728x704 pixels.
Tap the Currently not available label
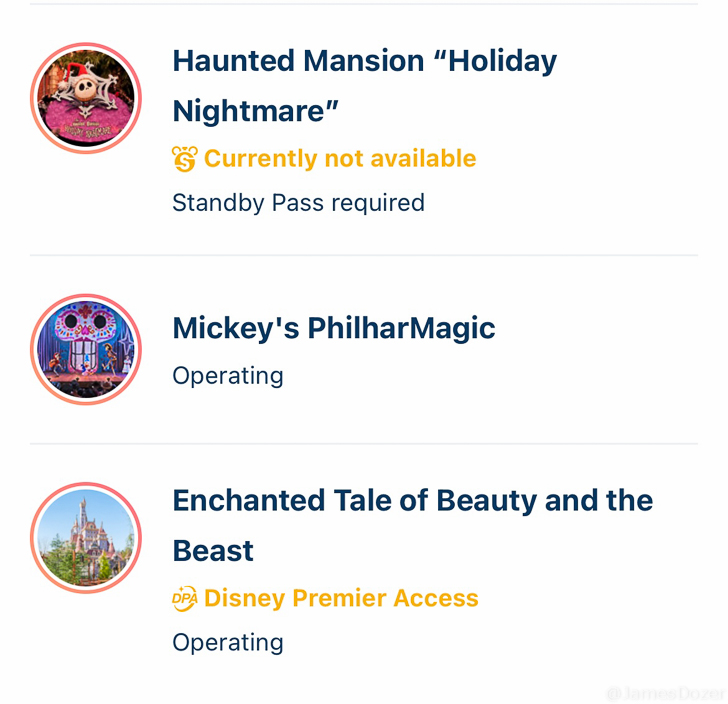340,159
